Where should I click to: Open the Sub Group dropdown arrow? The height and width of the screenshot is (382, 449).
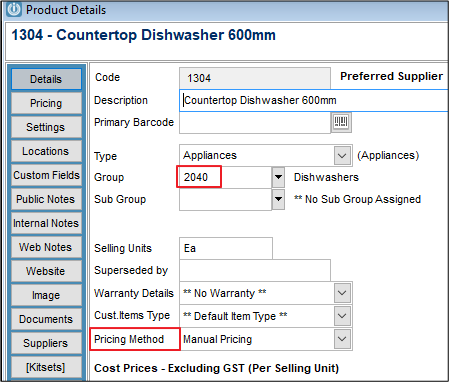pyautogui.click(x=278, y=199)
